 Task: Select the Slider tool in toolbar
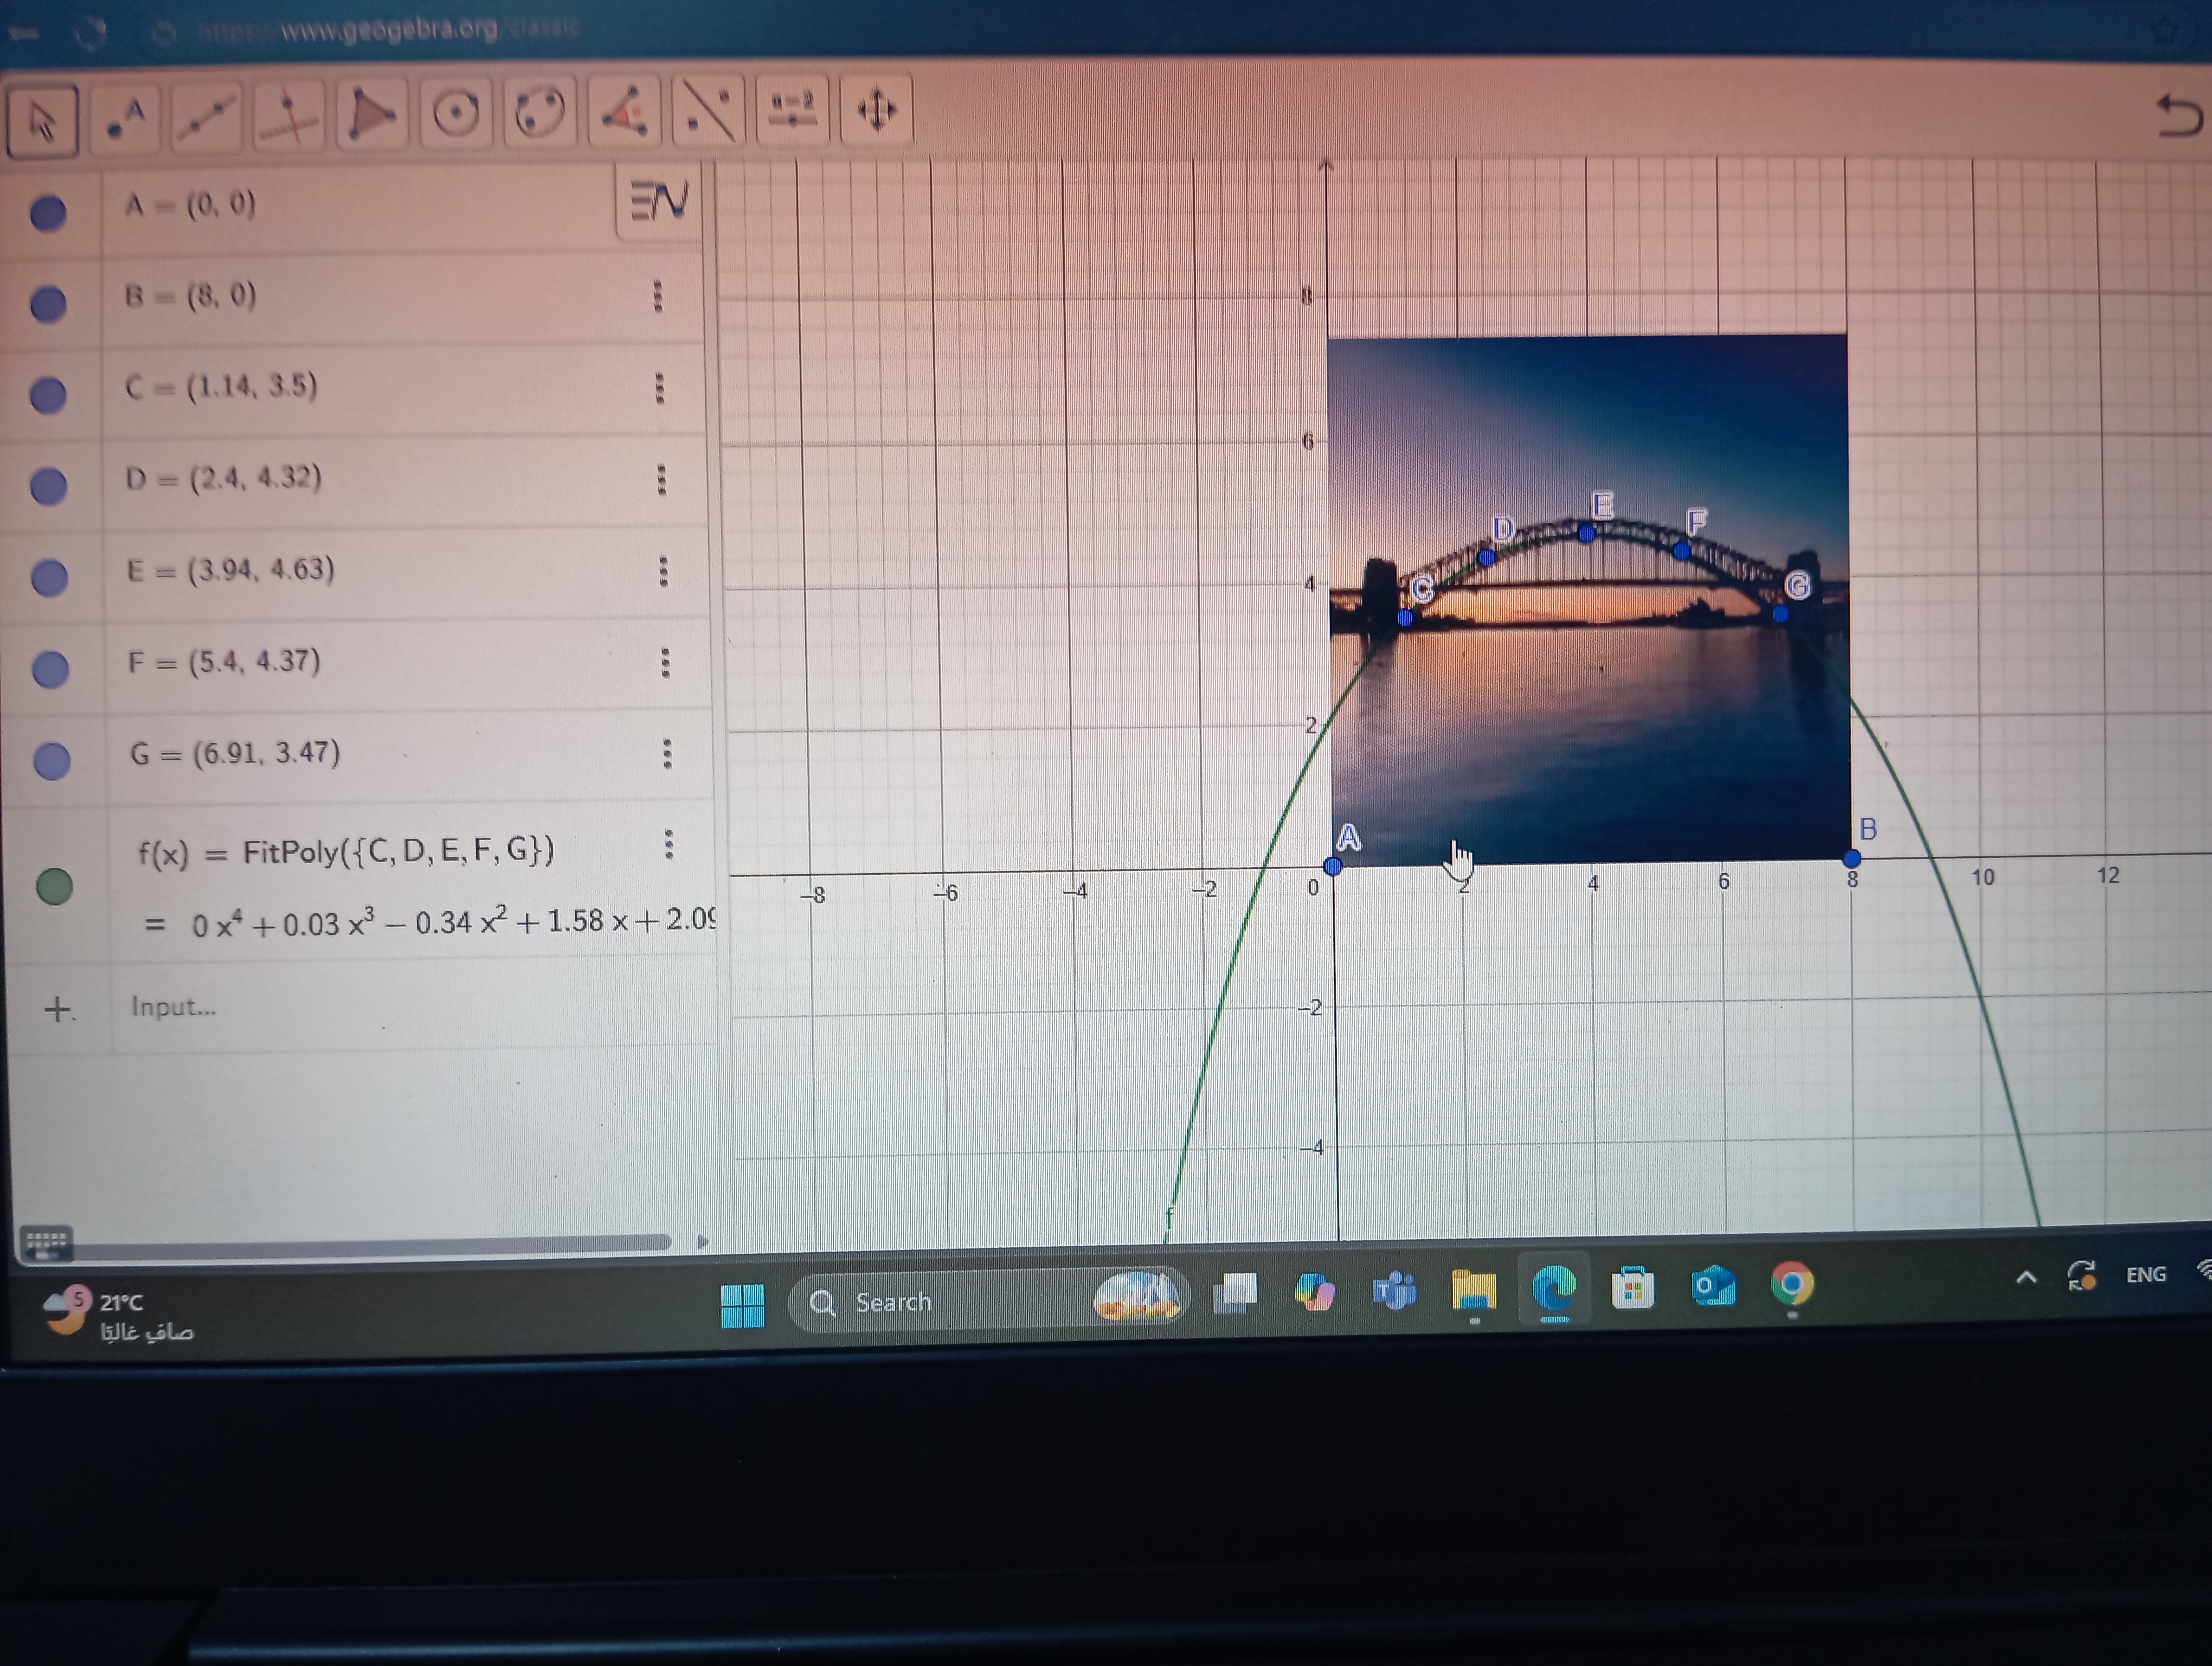(792, 109)
